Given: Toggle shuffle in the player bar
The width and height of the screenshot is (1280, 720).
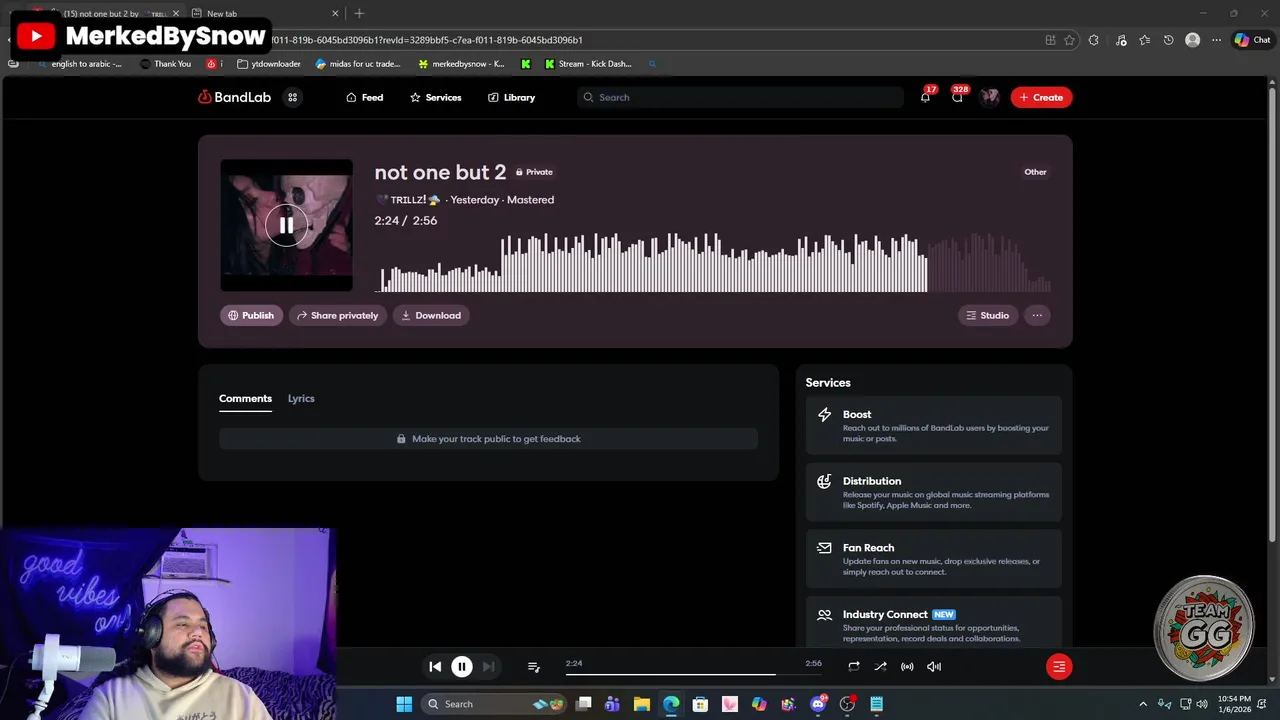Looking at the screenshot, I should pyautogui.click(x=880, y=666).
